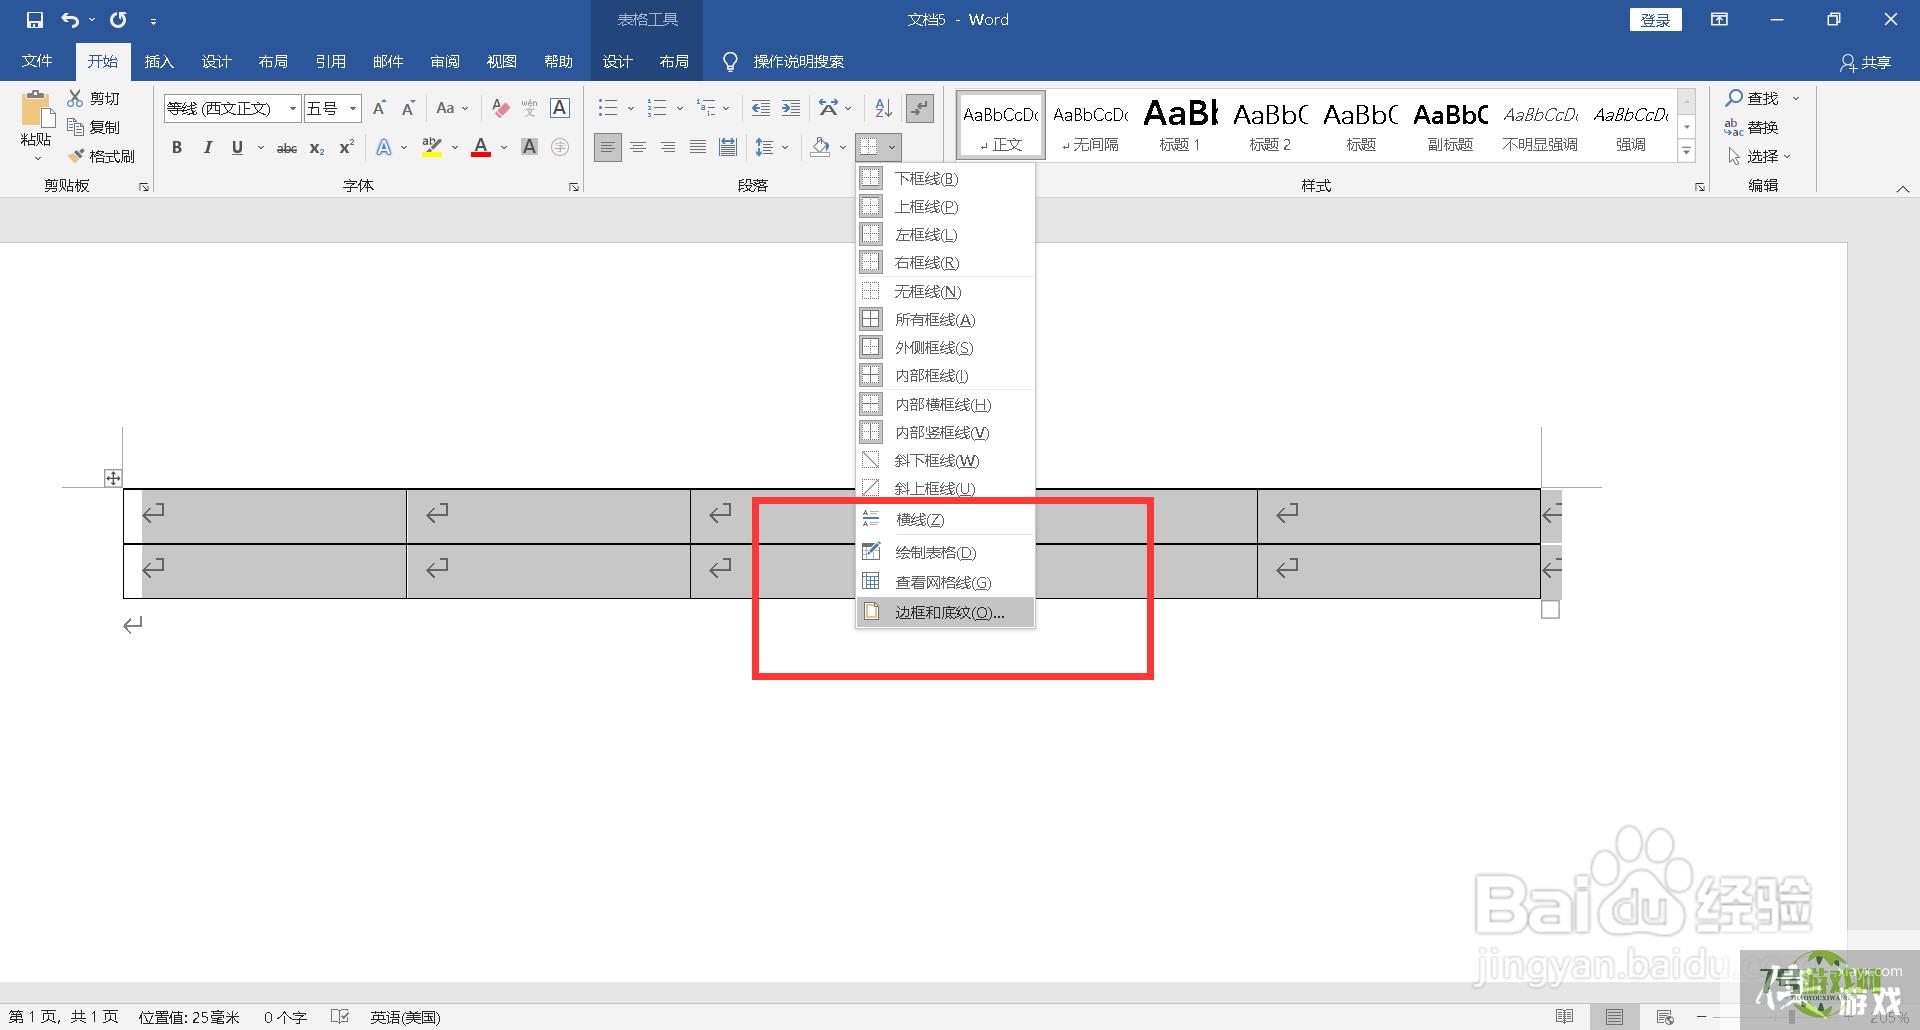
Task: Choose 外侧框线(S) menu item
Action: point(945,347)
